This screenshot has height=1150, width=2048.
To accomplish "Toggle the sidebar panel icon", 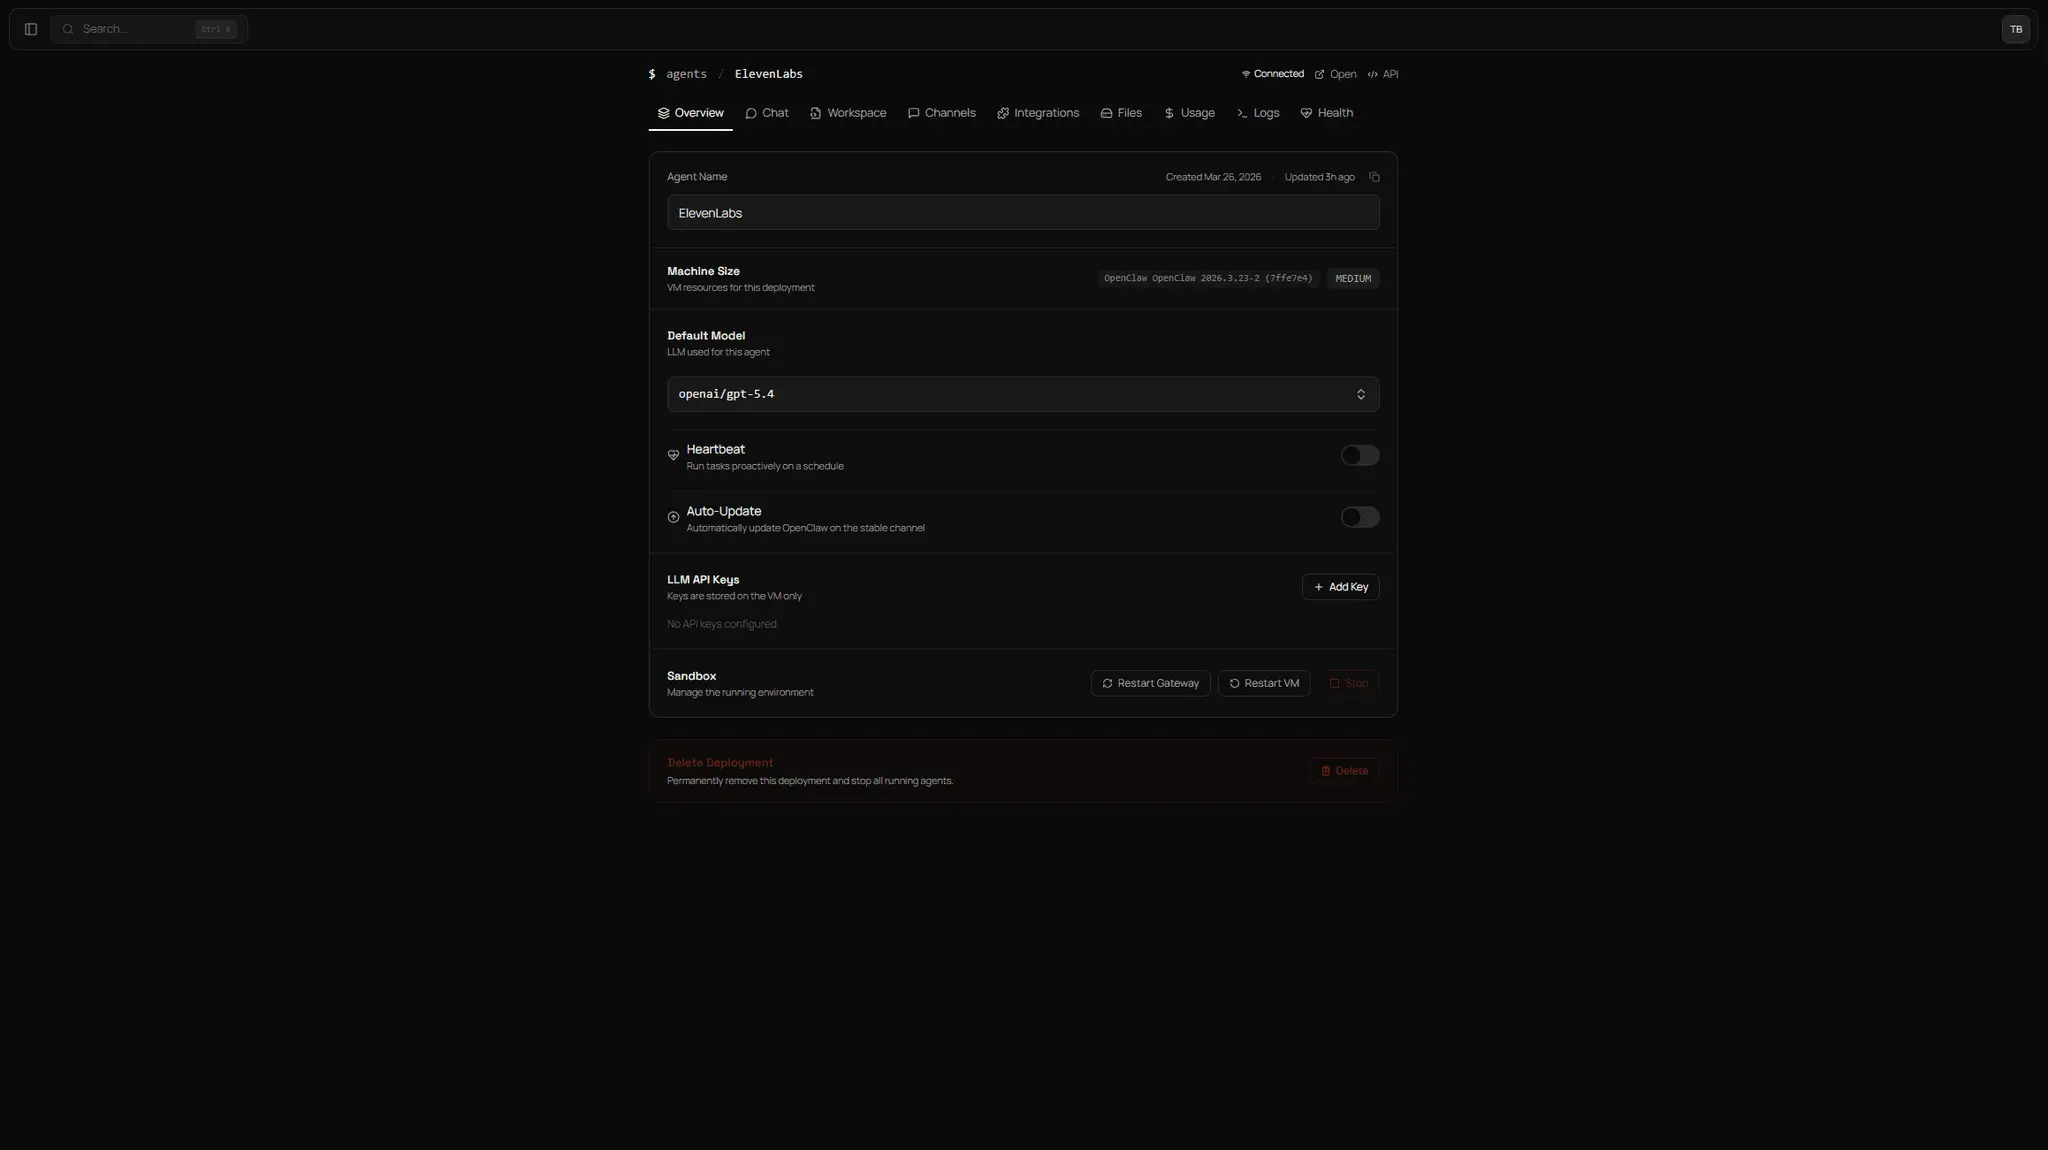I will [x=31, y=29].
